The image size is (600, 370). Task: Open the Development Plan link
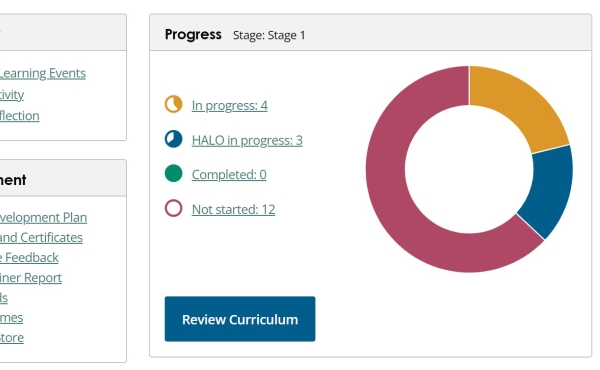pyautogui.click(x=43, y=217)
